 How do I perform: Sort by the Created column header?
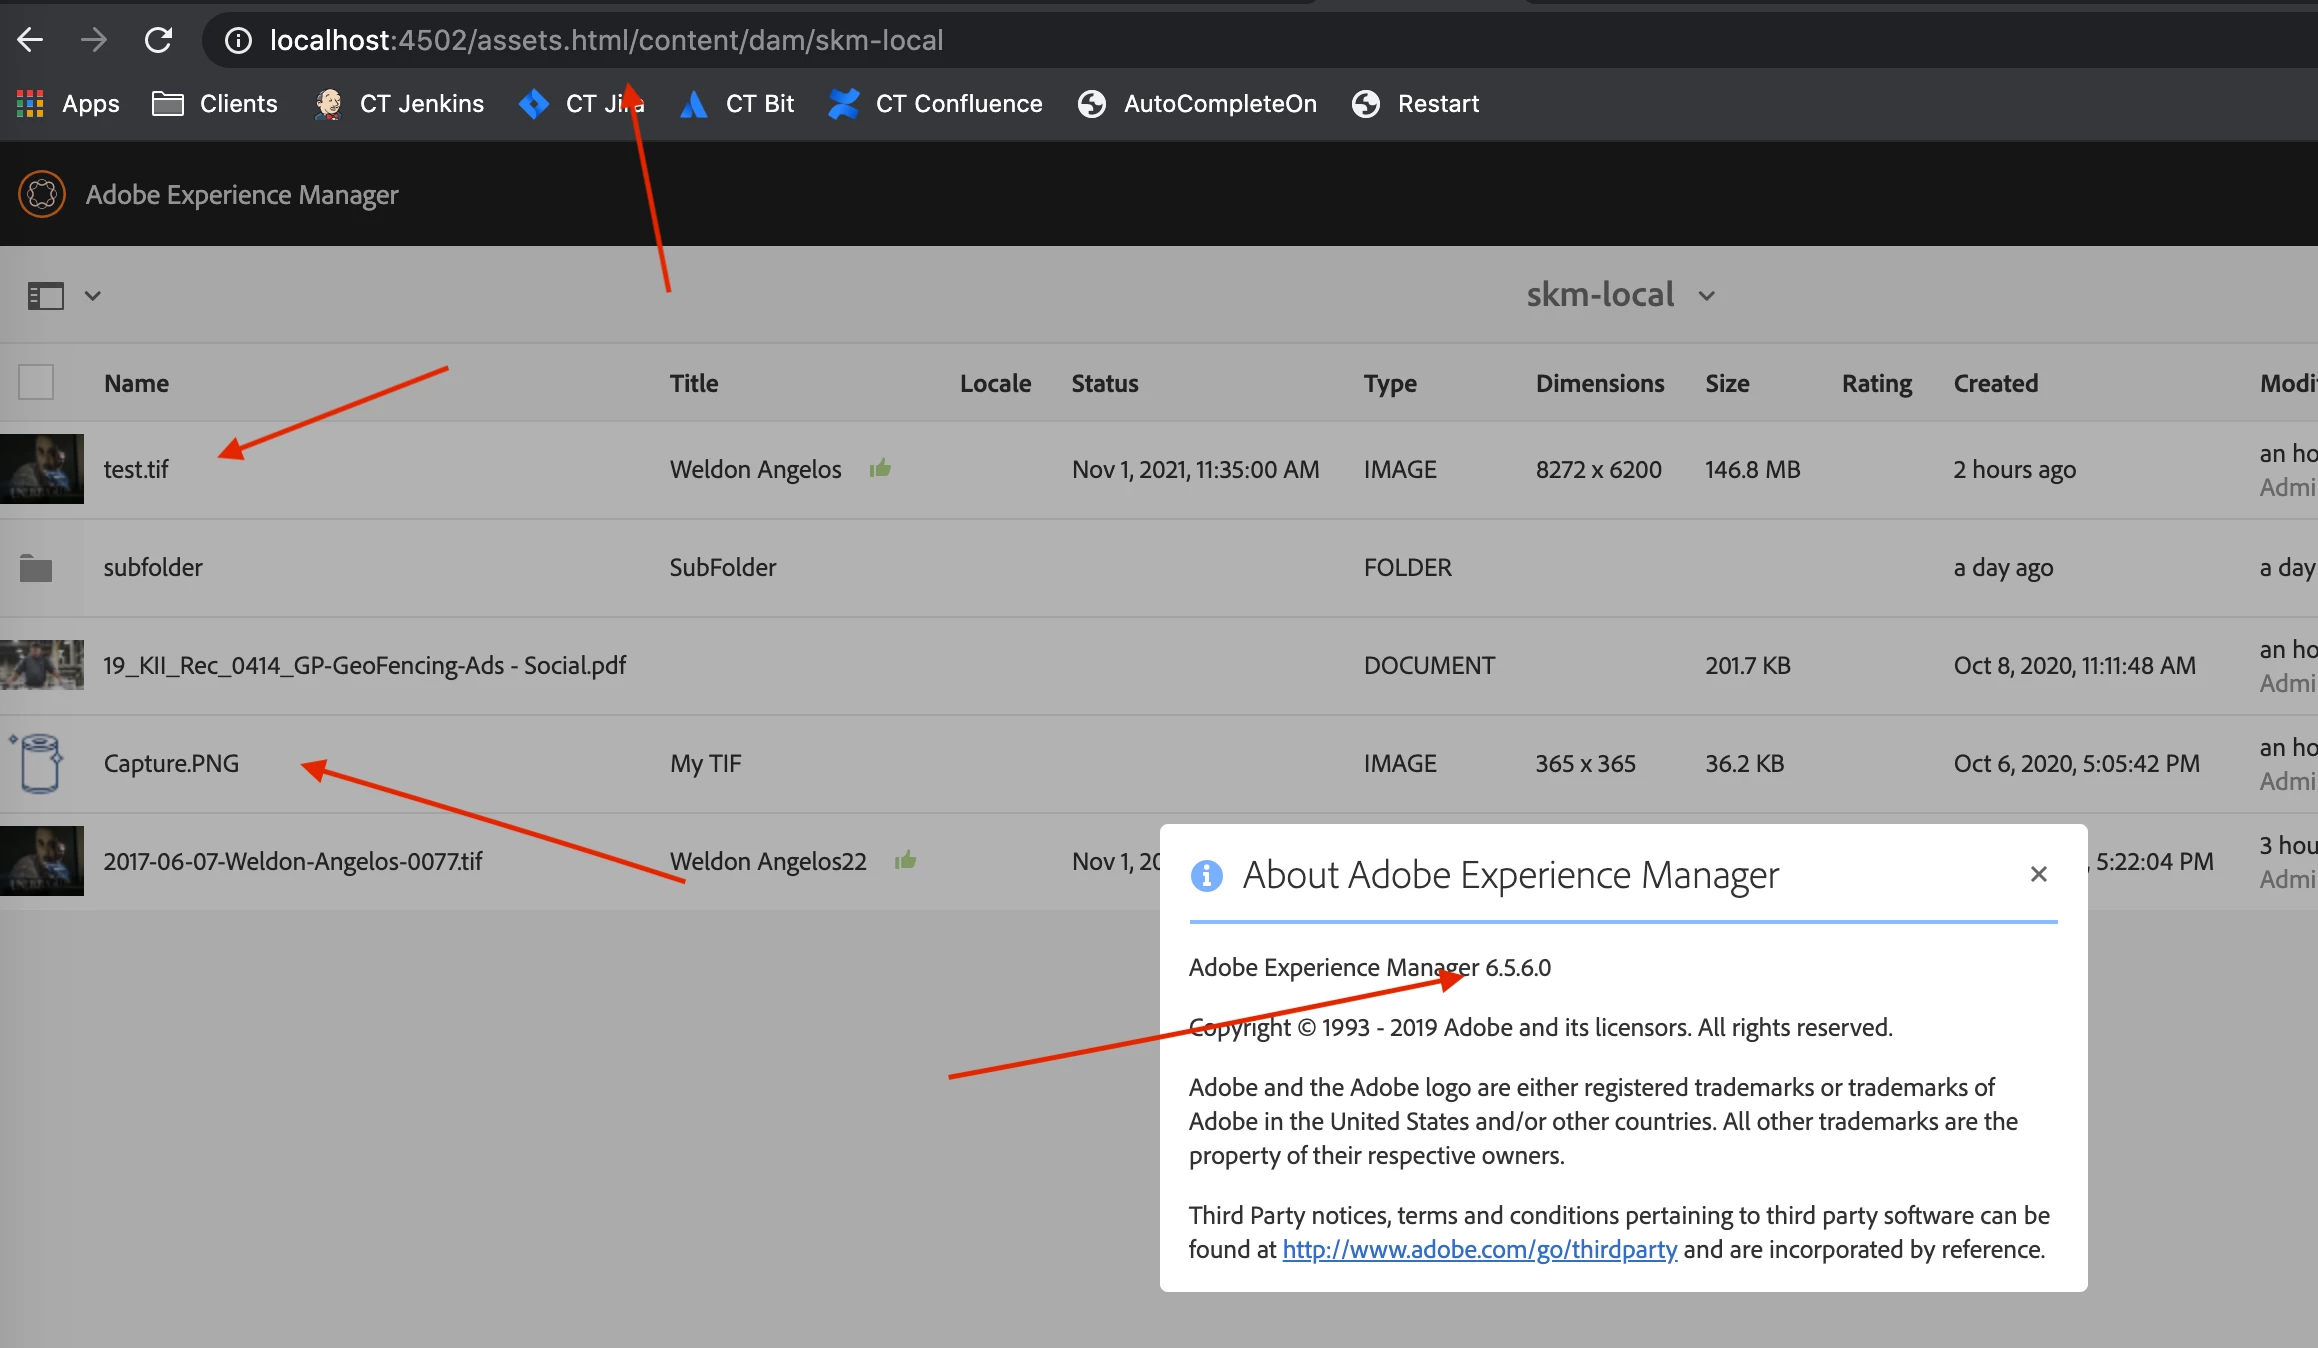[1995, 383]
